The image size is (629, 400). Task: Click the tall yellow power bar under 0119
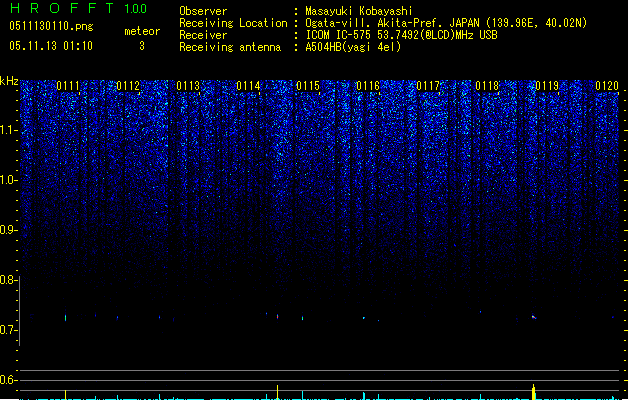point(534,392)
